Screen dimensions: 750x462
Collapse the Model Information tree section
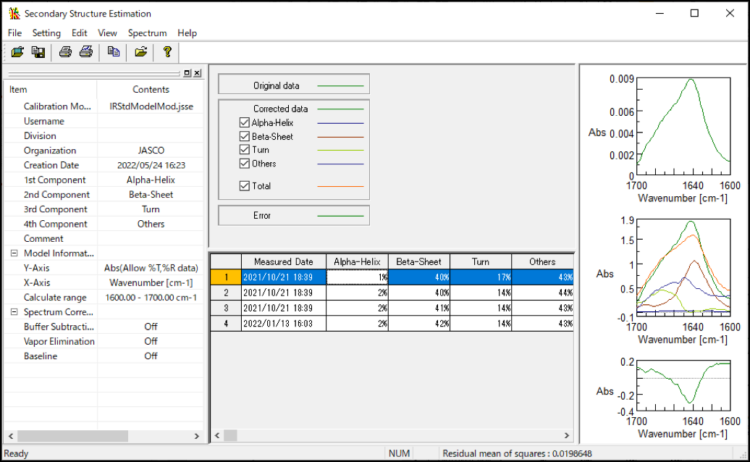(x=13, y=253)
